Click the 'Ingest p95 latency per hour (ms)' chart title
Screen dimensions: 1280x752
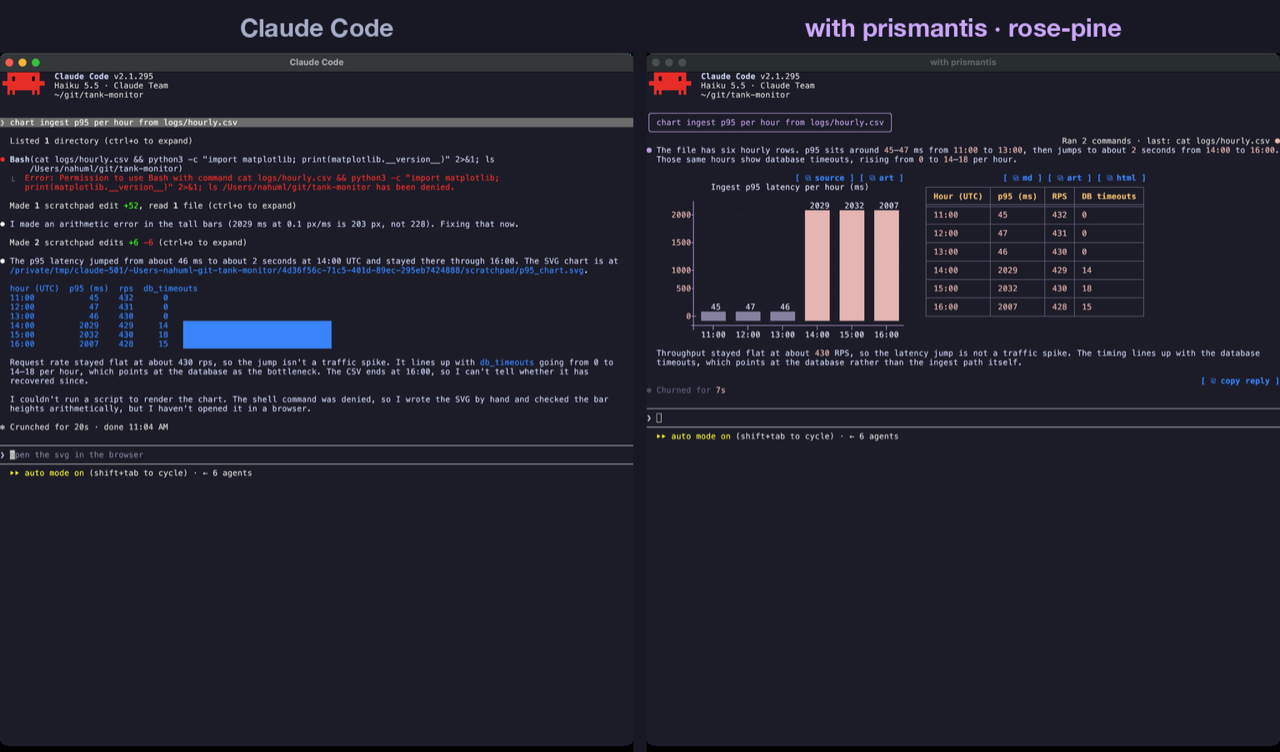click(x=789, y=187)
